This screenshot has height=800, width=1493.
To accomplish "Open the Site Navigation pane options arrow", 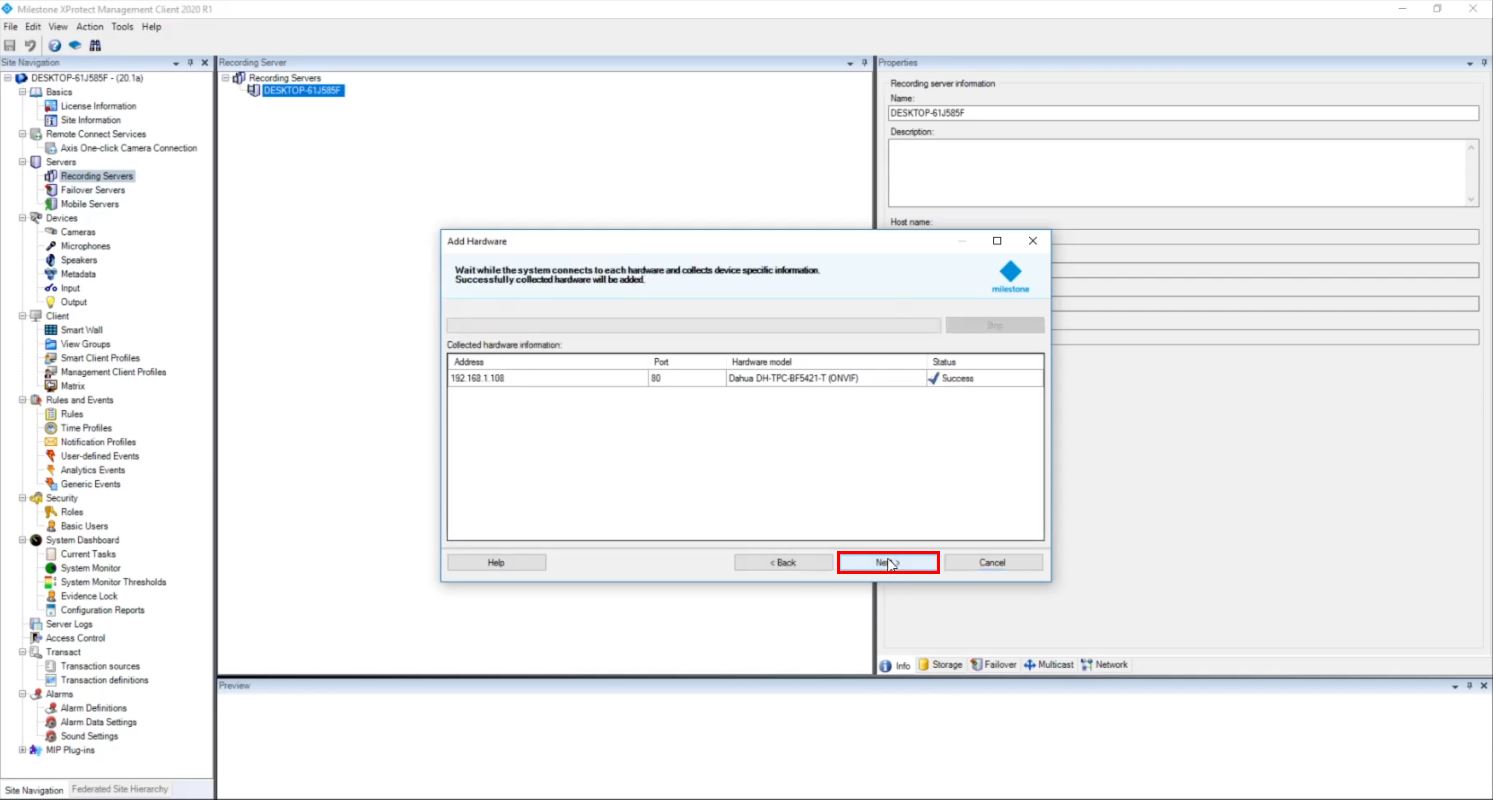I will click(176, 63).
